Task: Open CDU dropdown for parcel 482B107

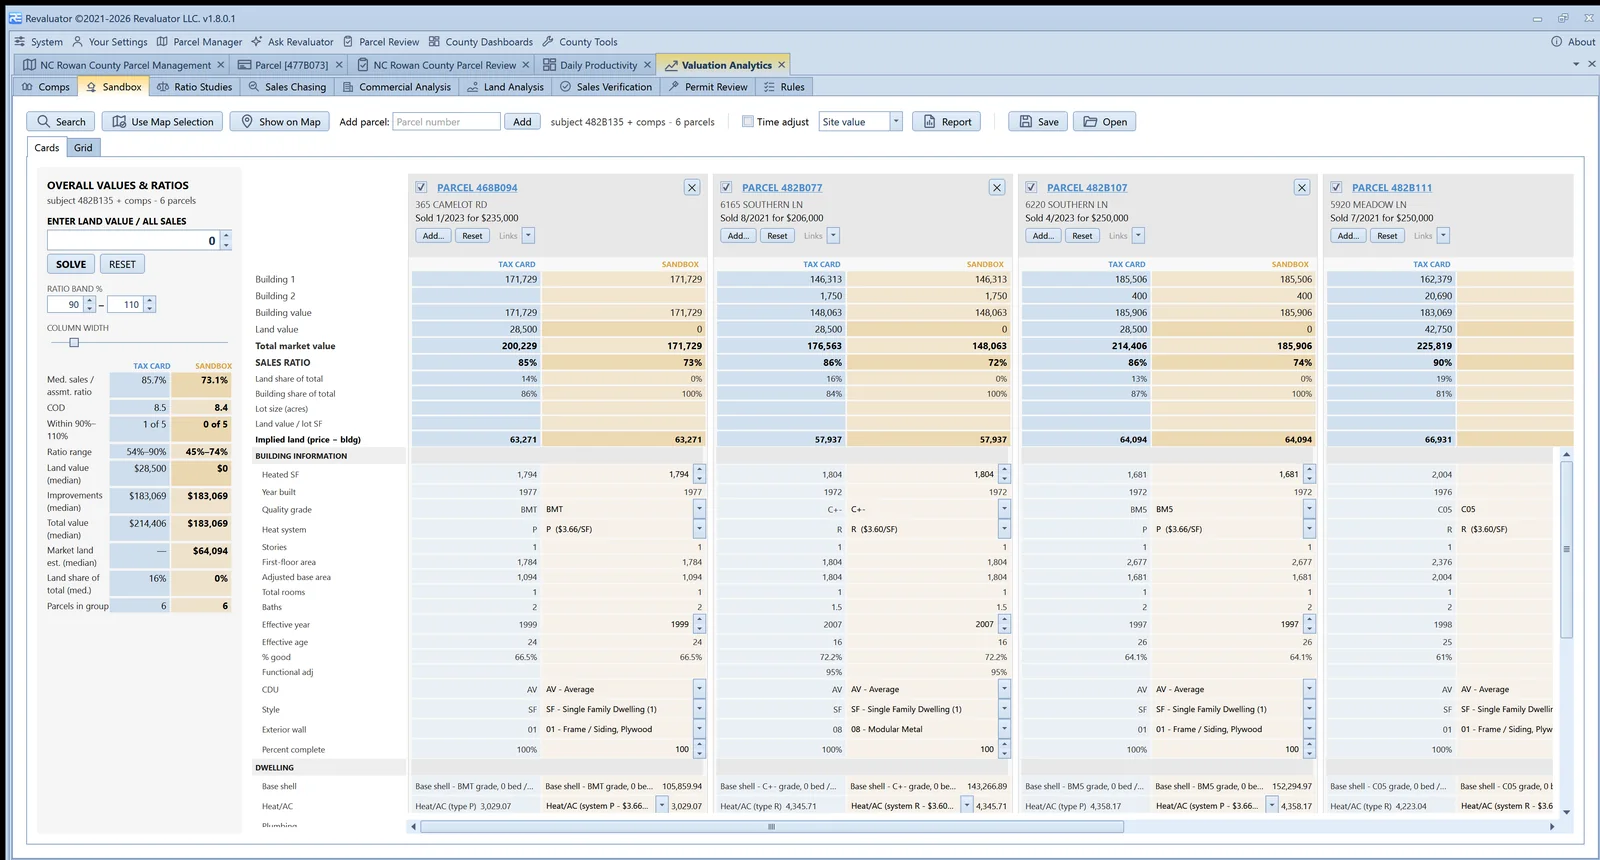Action: point(1309,689)
